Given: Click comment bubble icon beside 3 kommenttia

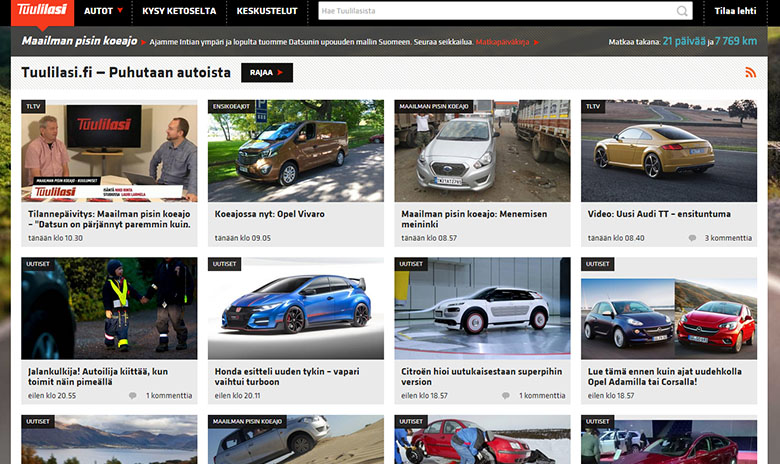Looking at the screenshot, I should (x=692, y=238).
